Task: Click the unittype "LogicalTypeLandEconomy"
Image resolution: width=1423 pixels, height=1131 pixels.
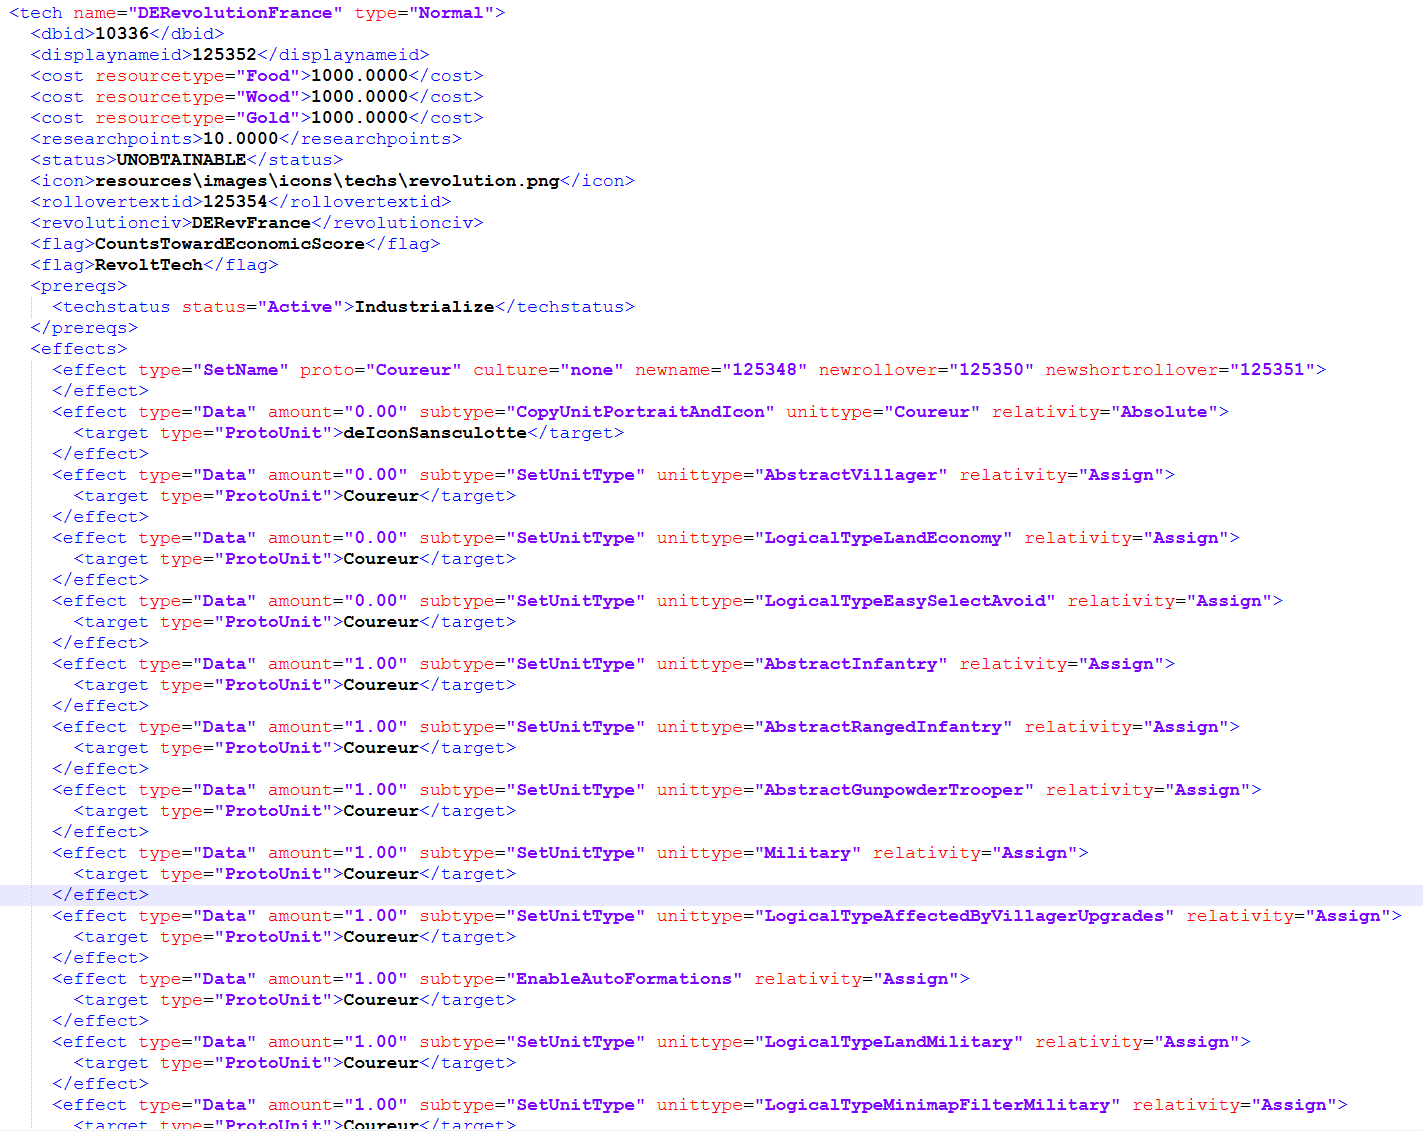Action: click(883, 538)
